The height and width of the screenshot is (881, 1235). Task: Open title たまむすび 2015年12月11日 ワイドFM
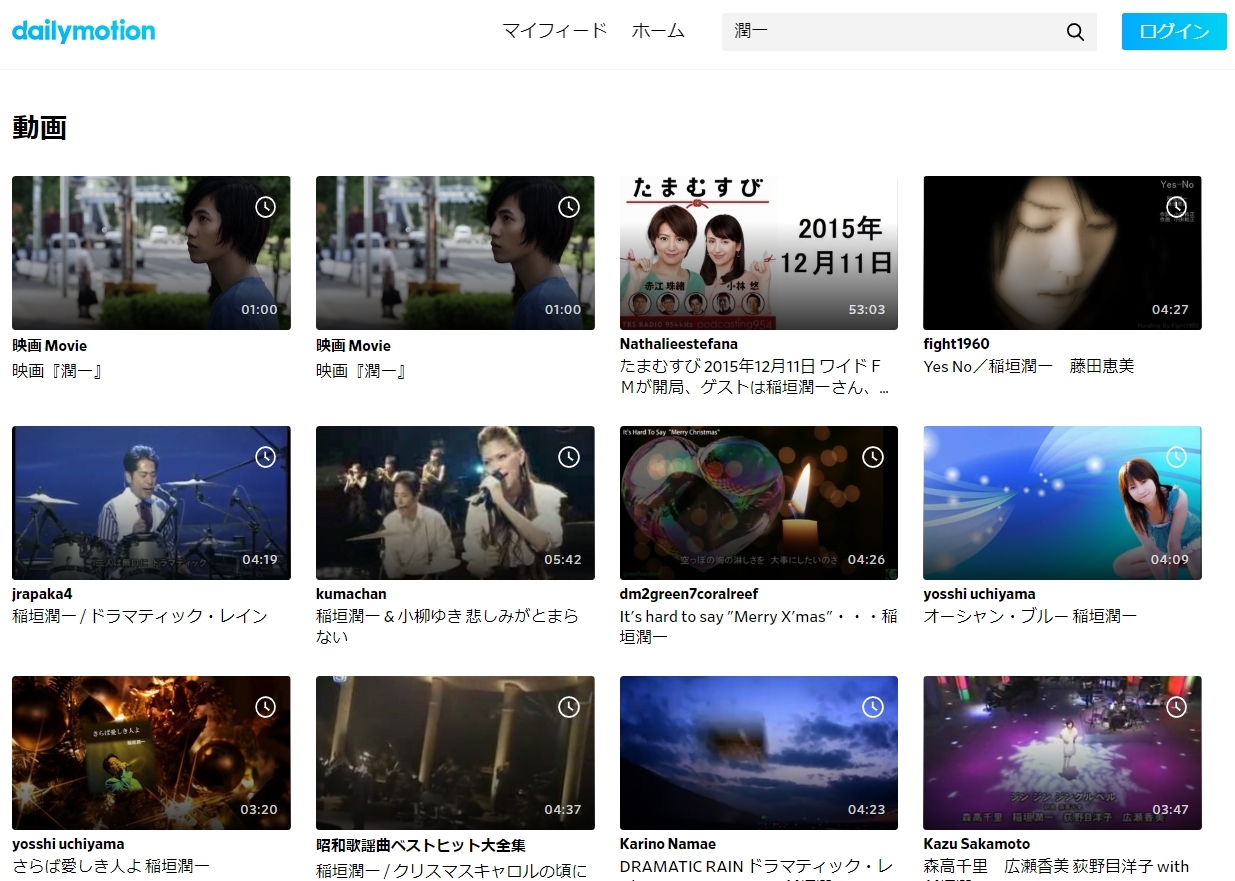coord(755,377)
